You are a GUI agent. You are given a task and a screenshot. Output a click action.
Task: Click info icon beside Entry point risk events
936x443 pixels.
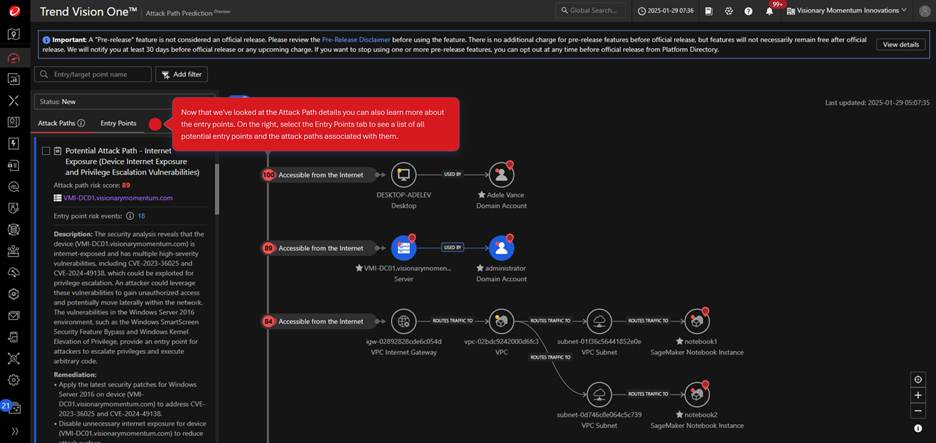(x=130, y=216)
